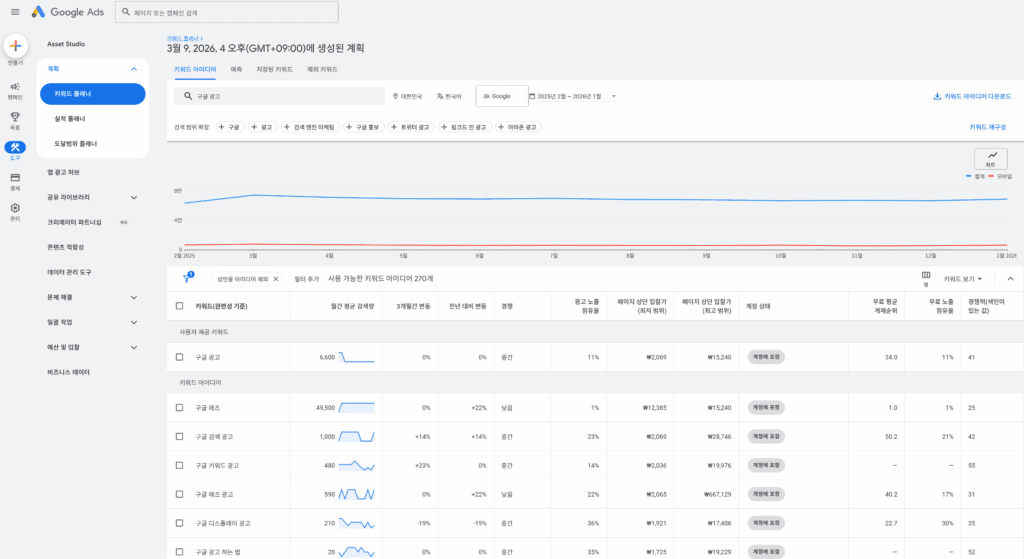Open the 키워드 보기 dropdown
1024x559 pixels.
pos(964,278)
